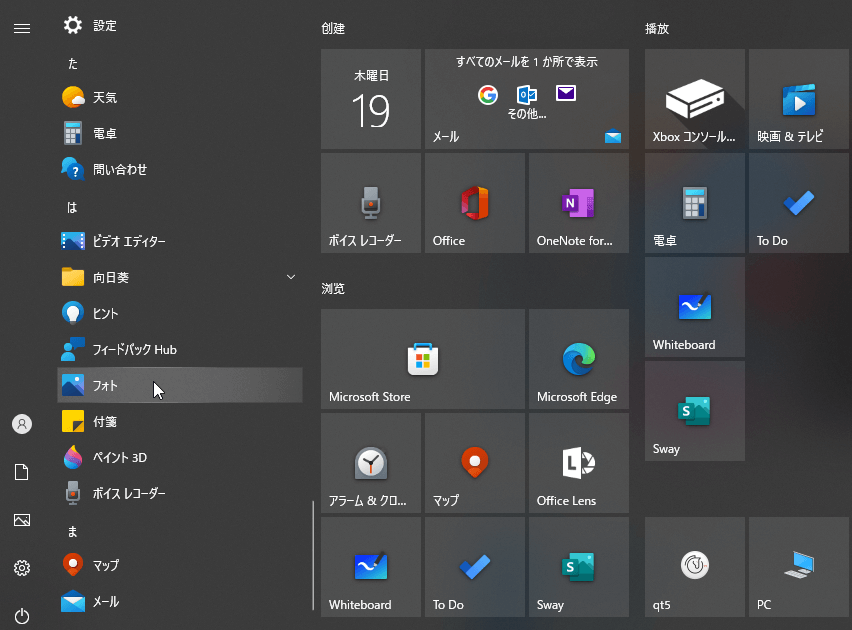Screen dimensions: 852x630
Task: Expand the 向日葵 folder chevron
Action: 291,277
